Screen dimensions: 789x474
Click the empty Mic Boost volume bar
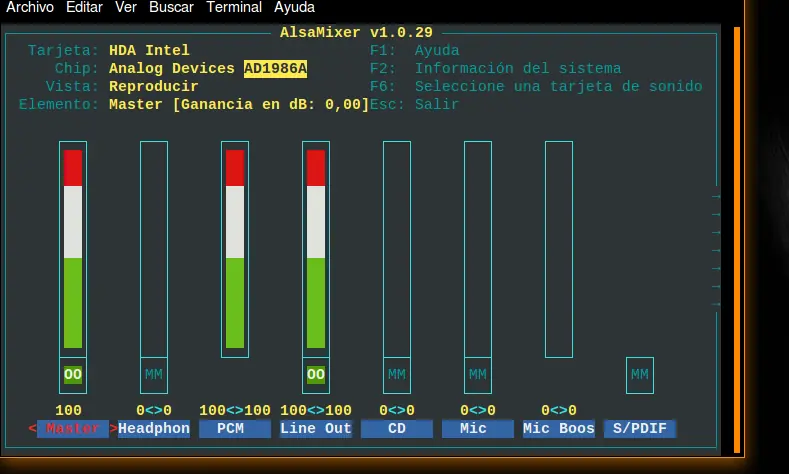tap(559, 249)
